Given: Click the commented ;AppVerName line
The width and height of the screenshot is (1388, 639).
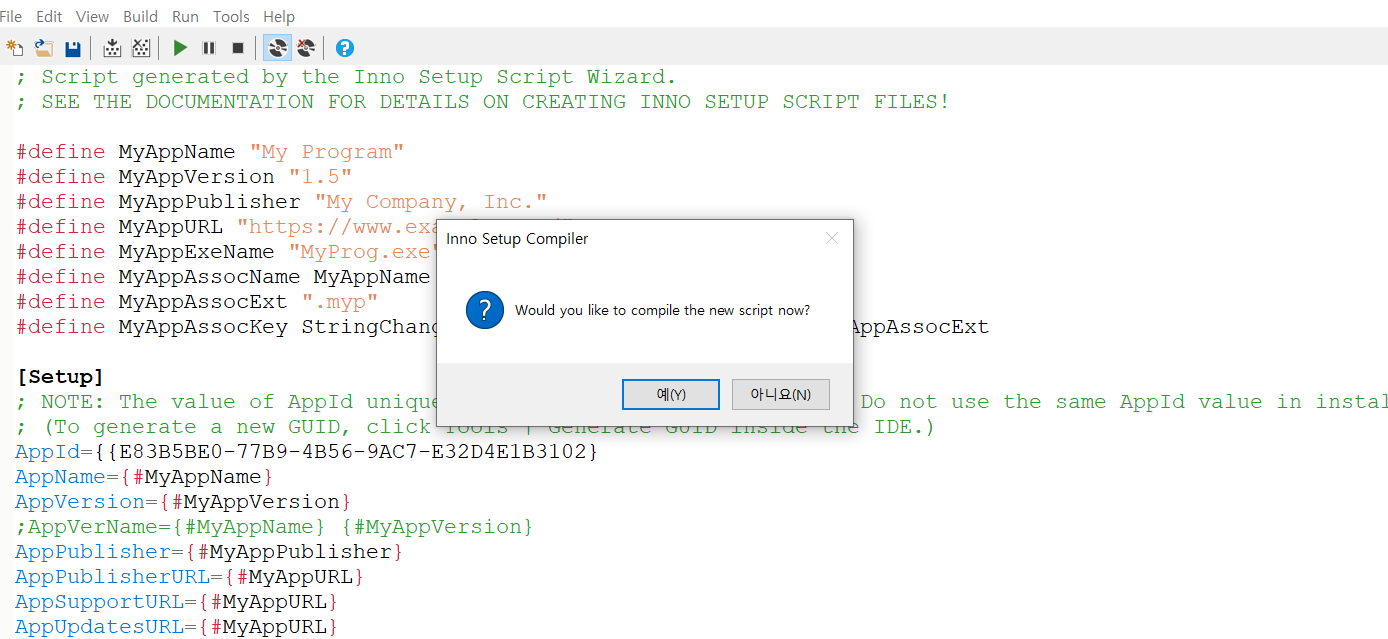Looking at the screenshot, I should pos(274,527).
